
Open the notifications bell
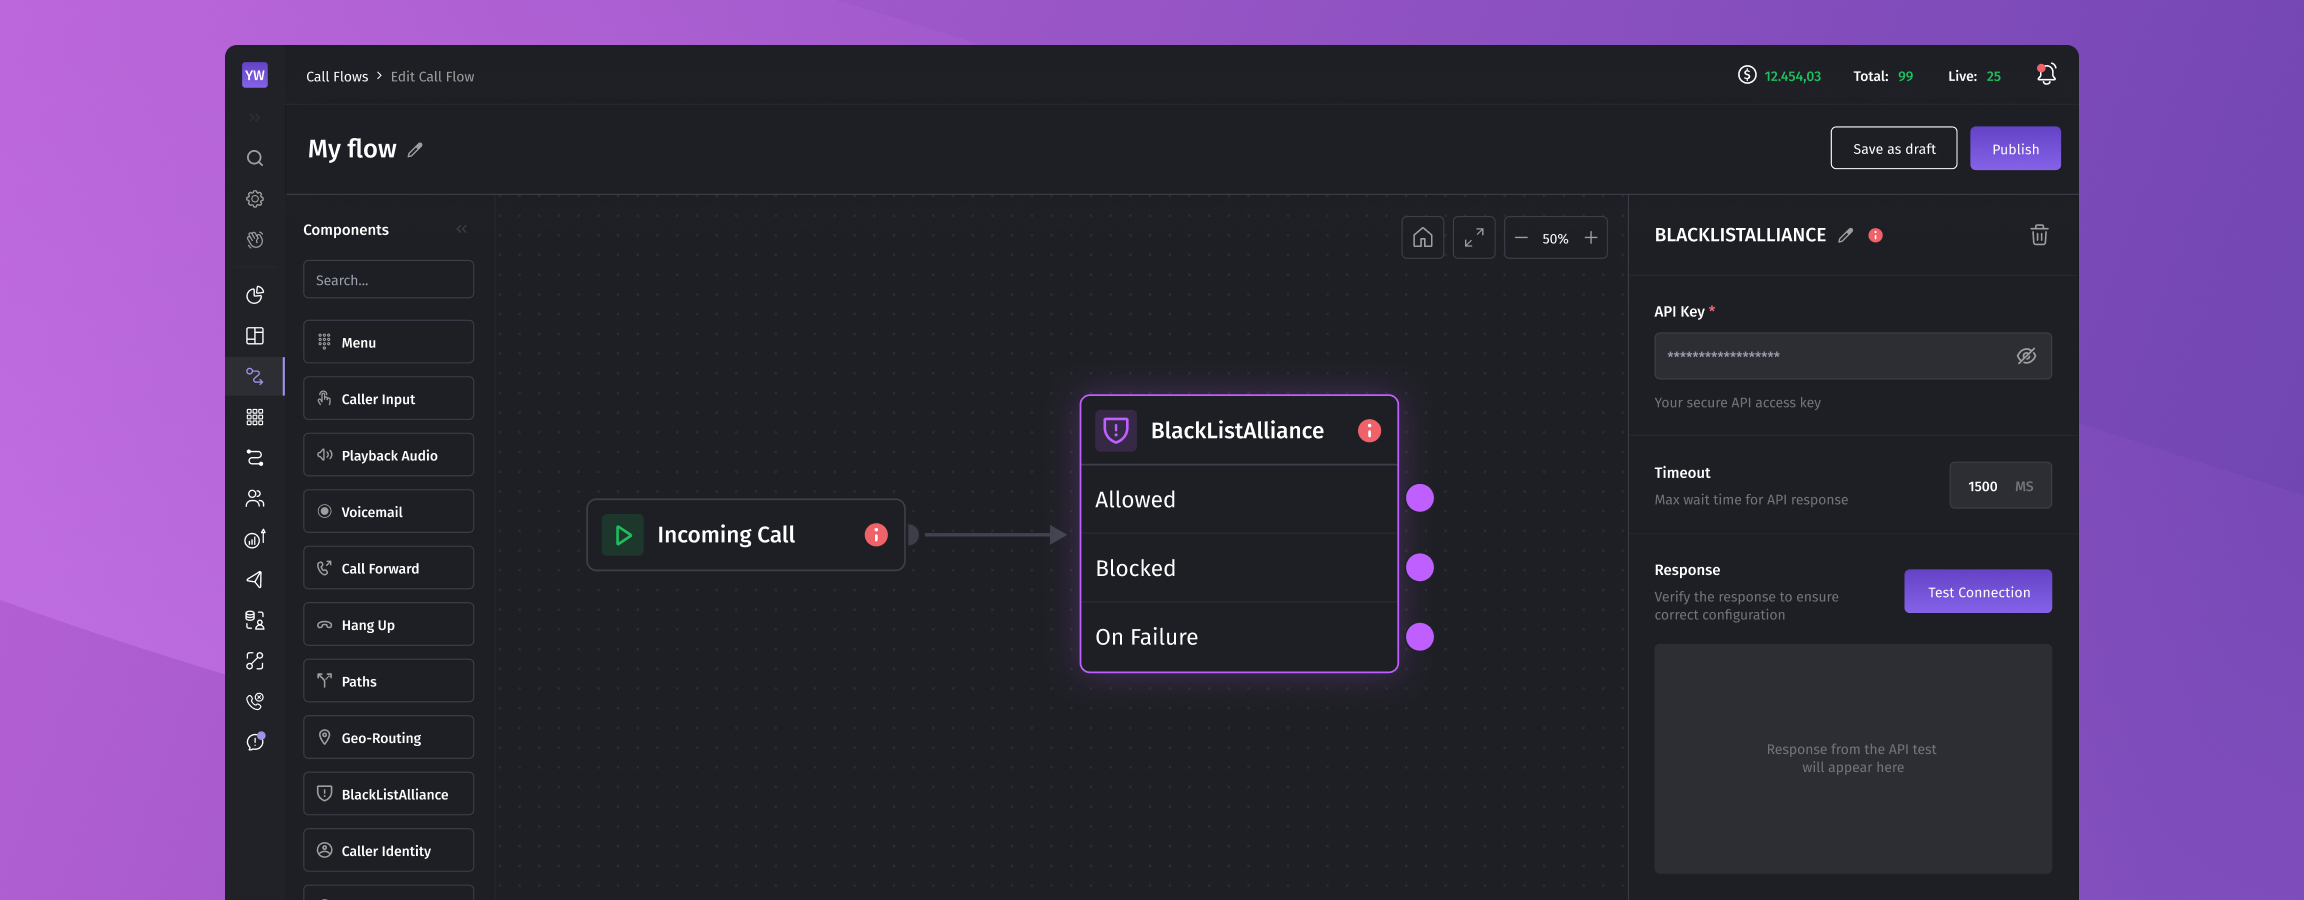click(x=2046, y=75)
